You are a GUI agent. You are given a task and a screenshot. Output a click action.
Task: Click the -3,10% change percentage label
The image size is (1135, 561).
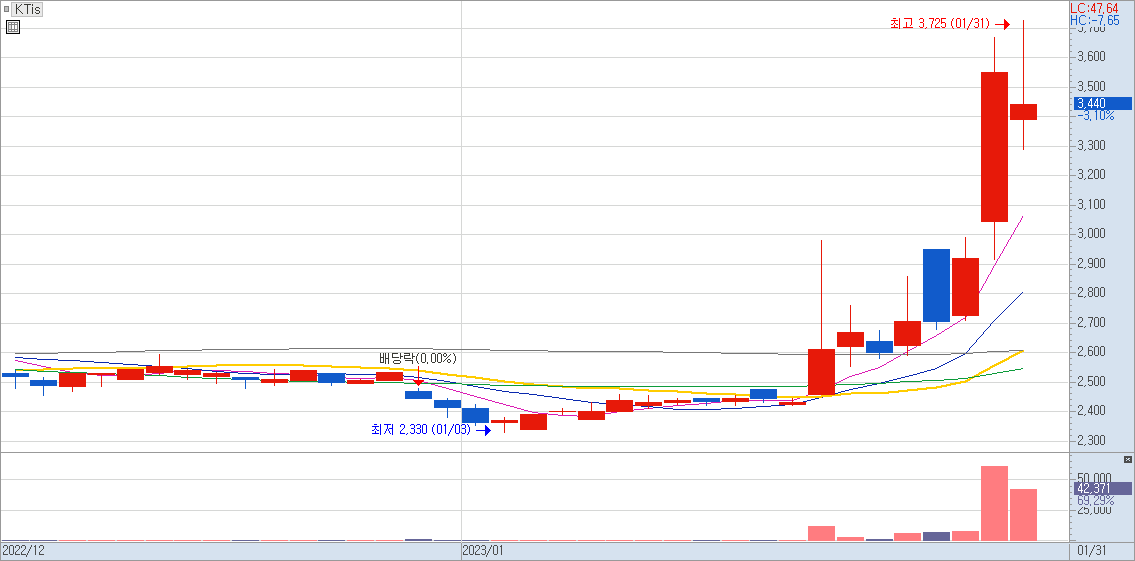pos(1096,116)
